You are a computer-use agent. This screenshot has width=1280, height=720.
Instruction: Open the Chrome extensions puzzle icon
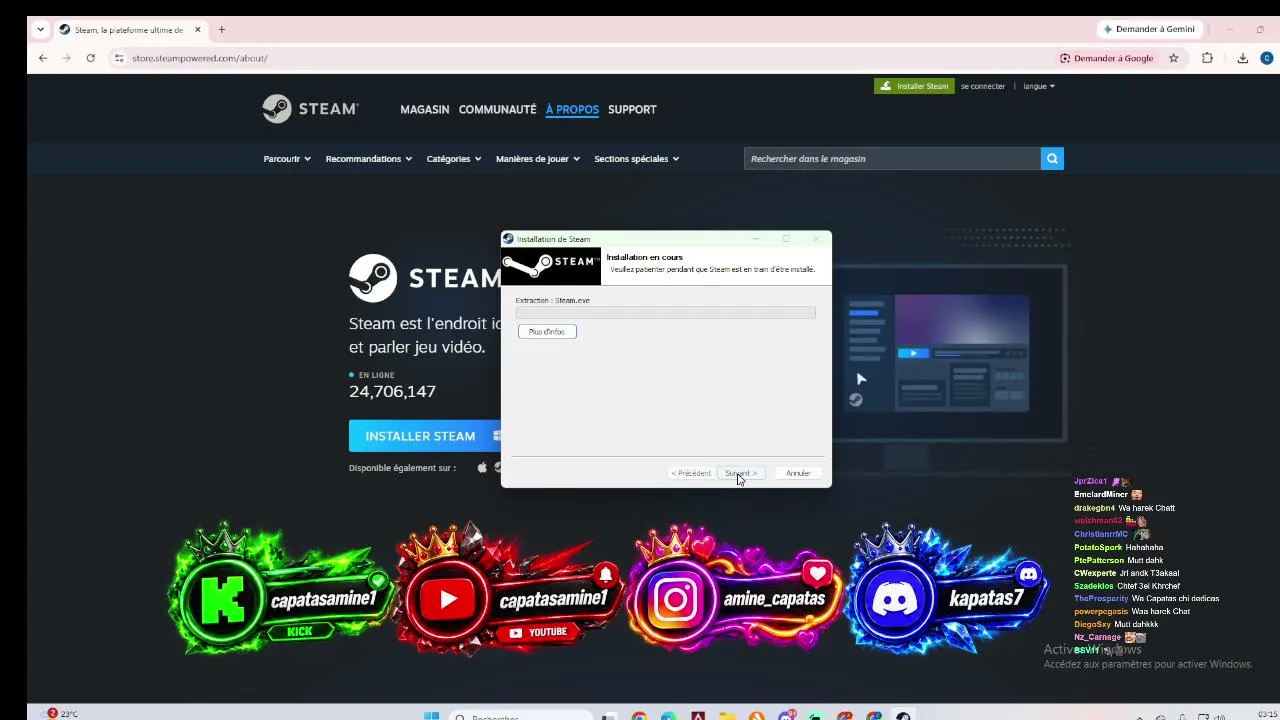(1207, 58)
